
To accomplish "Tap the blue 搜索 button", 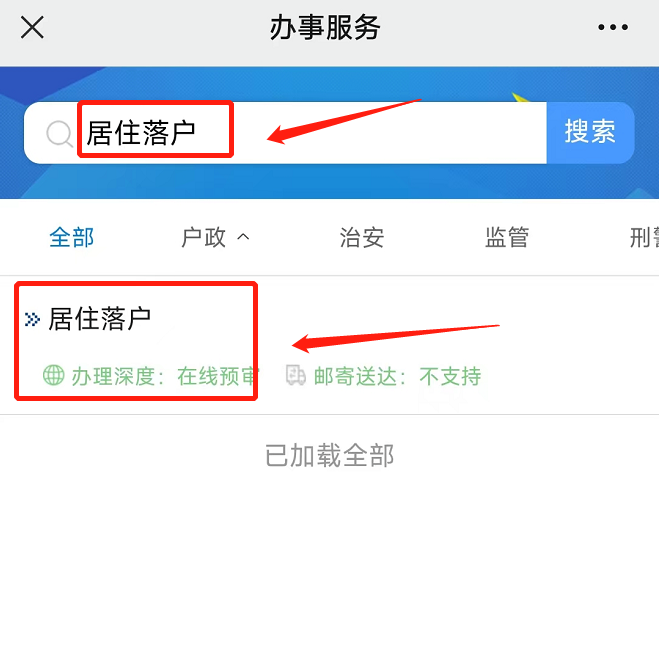I will click(x=590, y=133).
